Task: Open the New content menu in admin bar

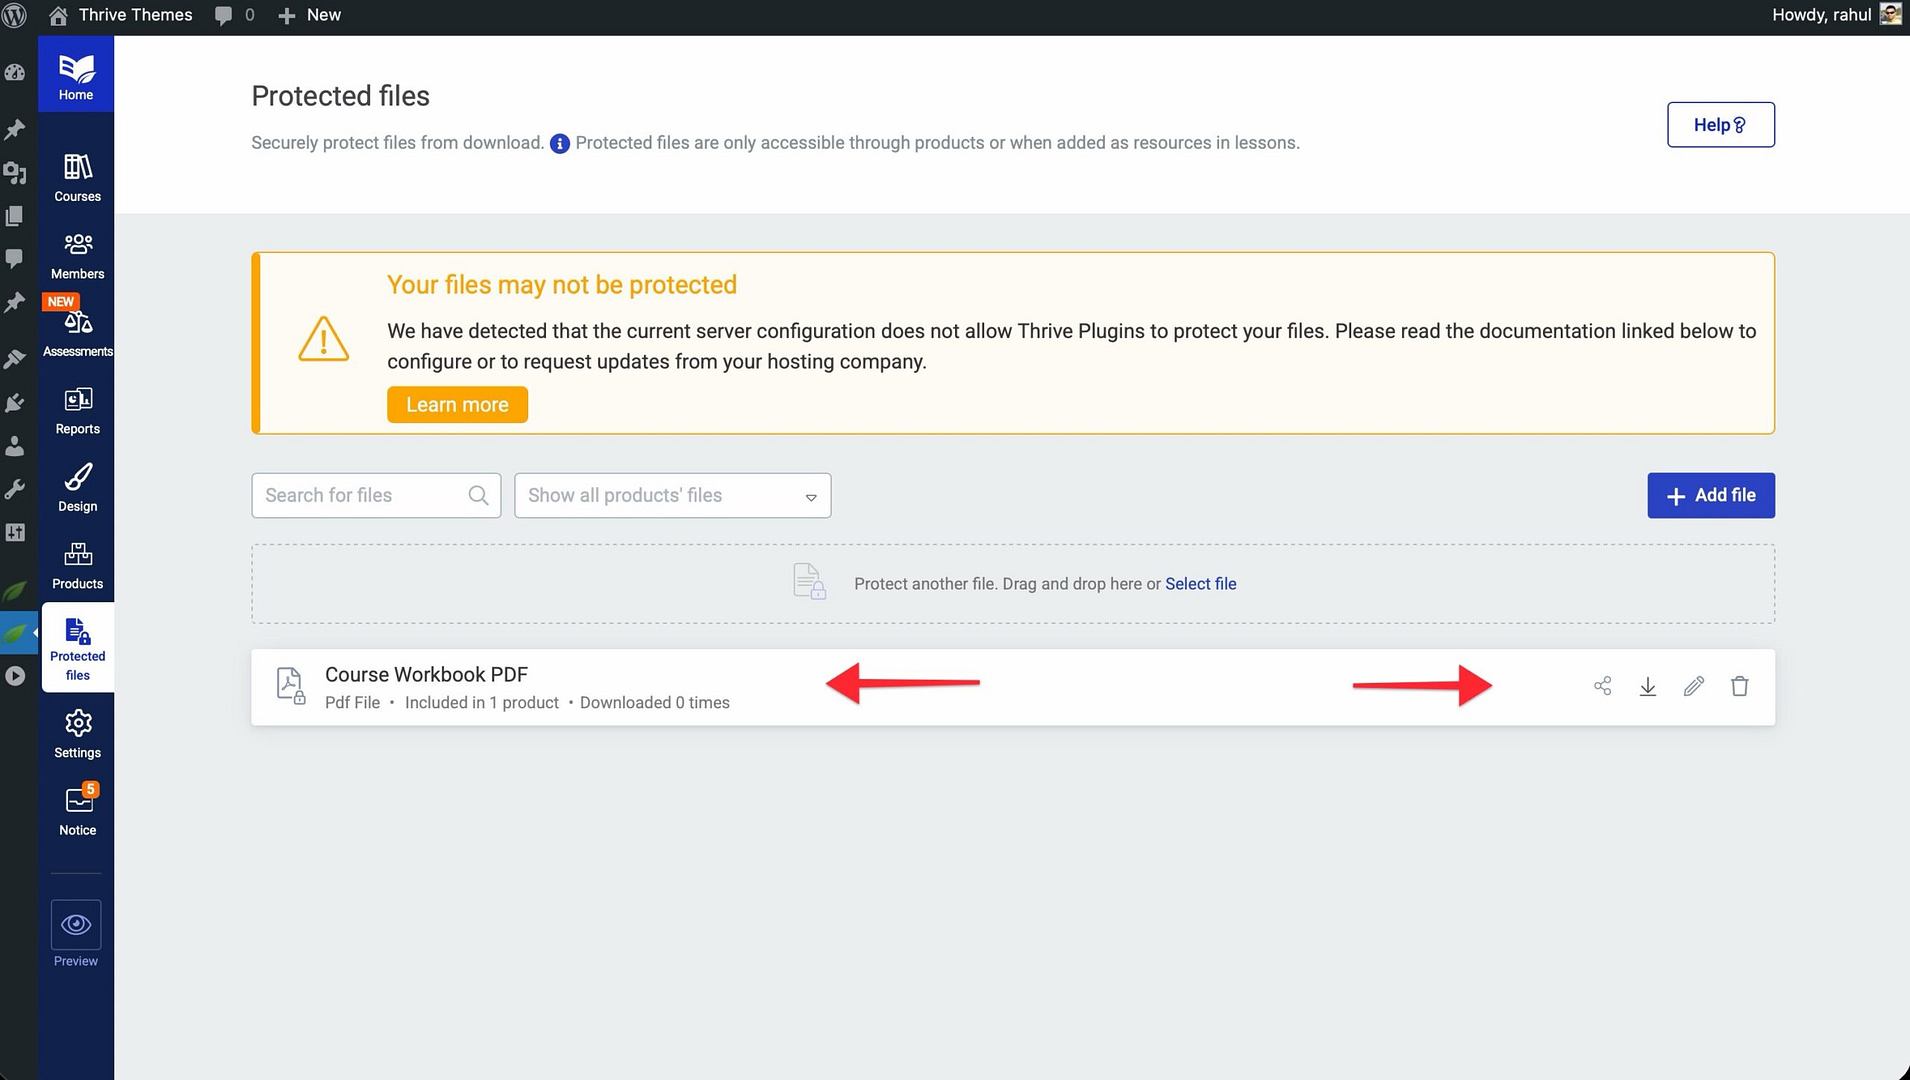Action: point(310,15)
